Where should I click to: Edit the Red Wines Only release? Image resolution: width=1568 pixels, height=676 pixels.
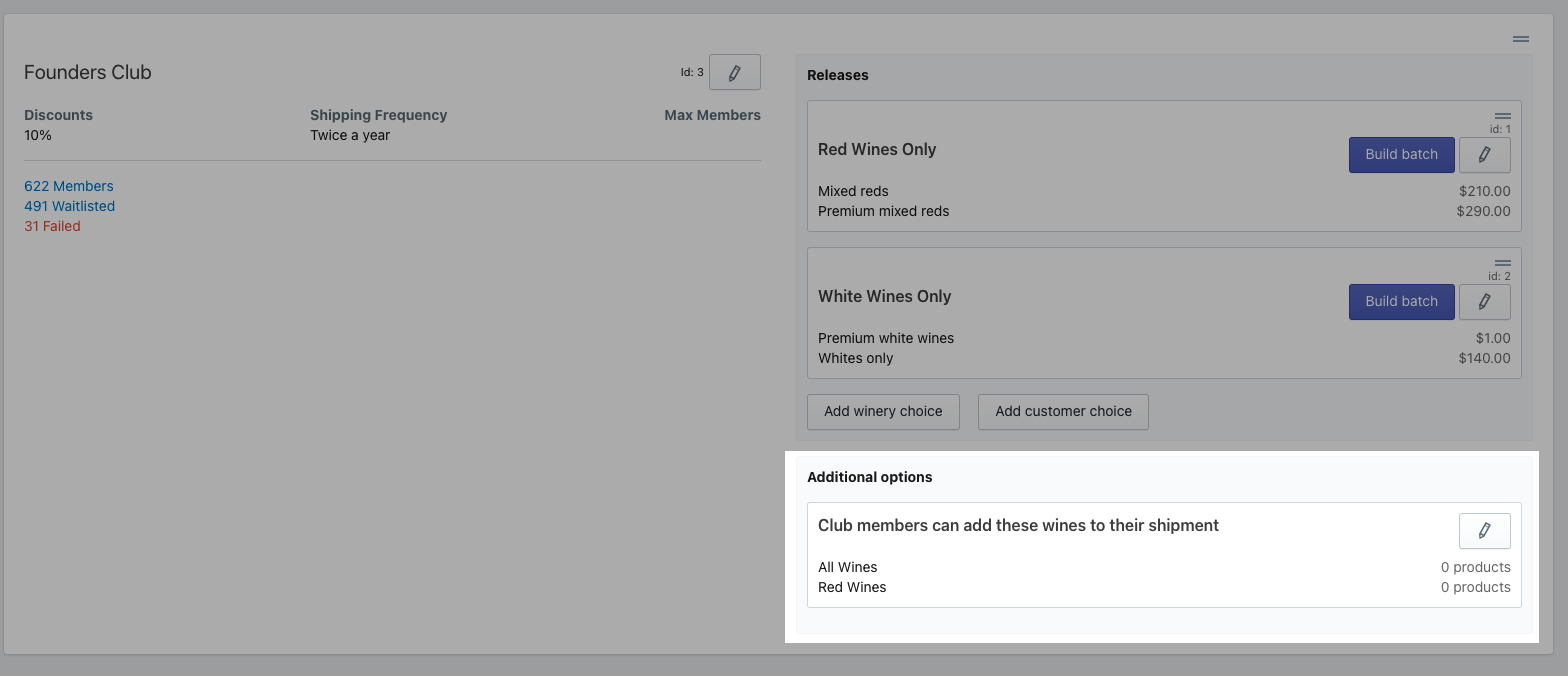tap(1484, 155)
